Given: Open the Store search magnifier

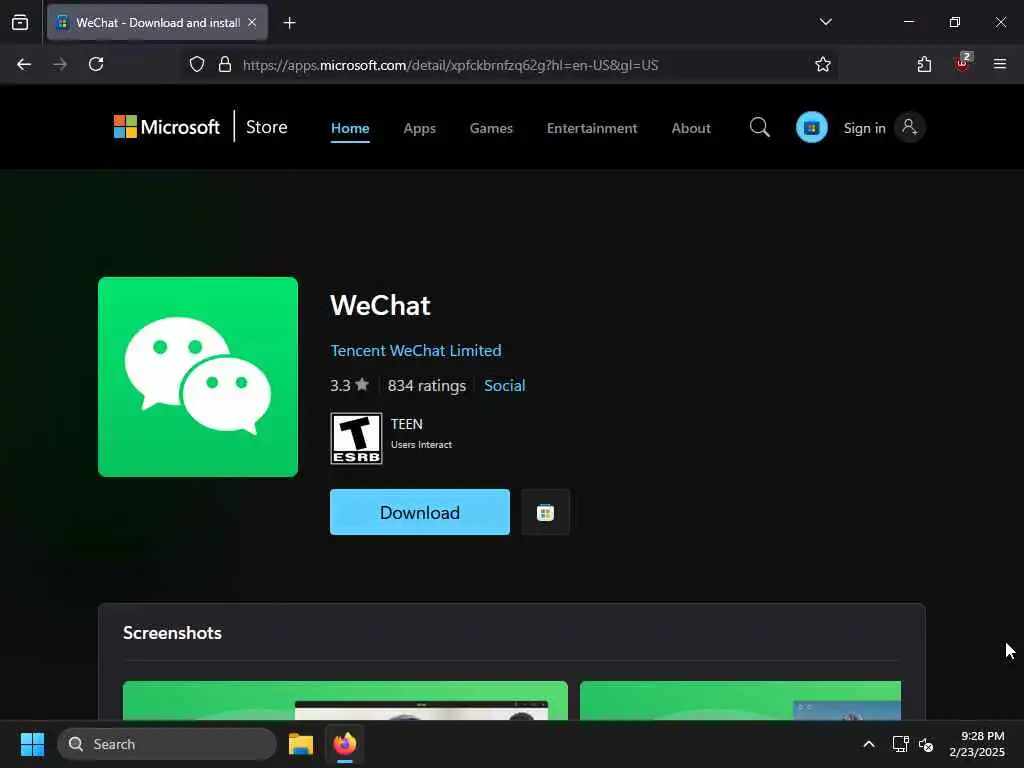Looking at the screenshot, I should coord(760,127).
